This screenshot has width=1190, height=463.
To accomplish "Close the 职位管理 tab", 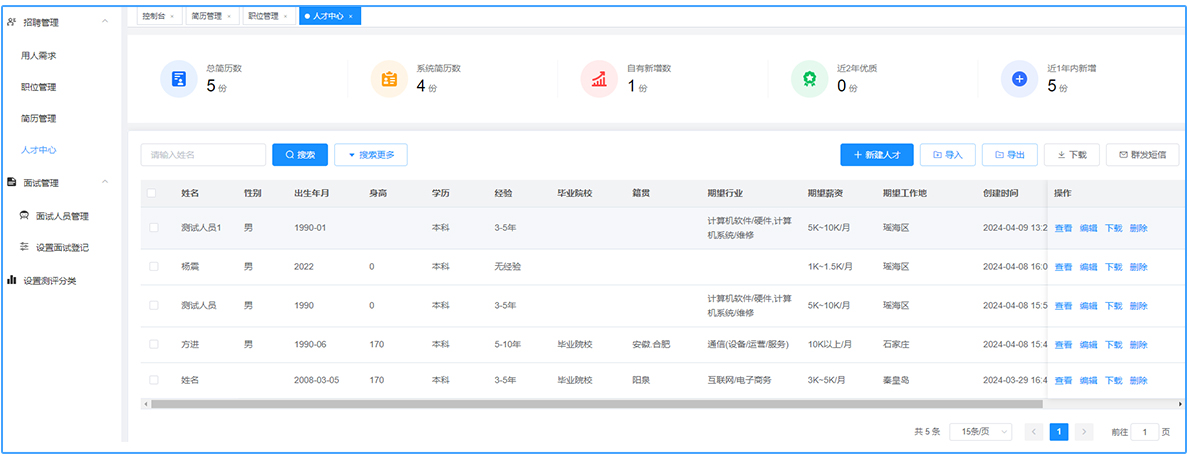I will coord(285,16).
